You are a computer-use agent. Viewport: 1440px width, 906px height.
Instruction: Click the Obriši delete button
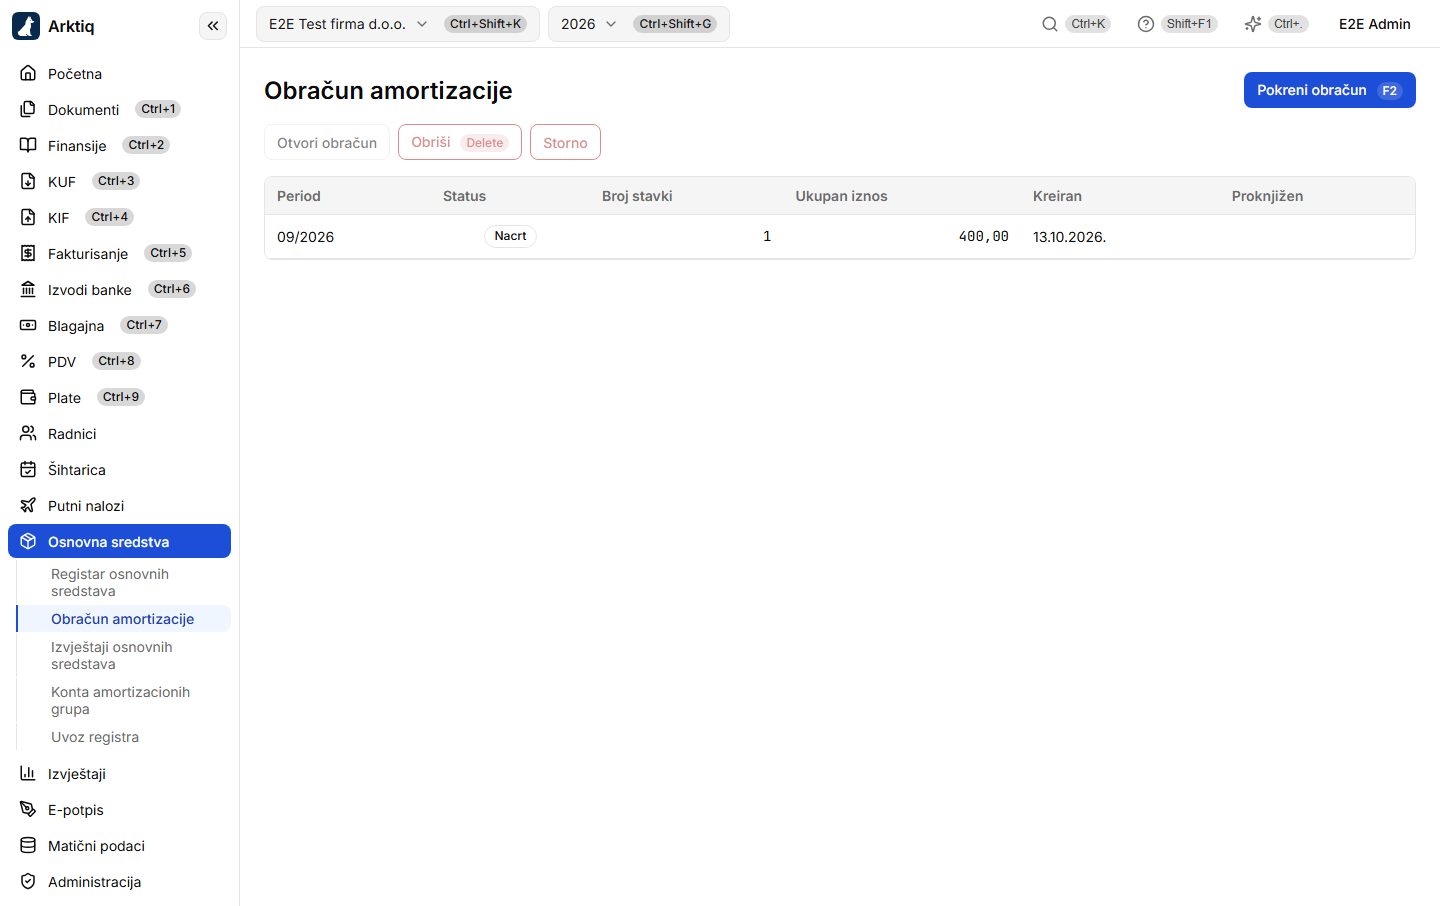(x=460, y=142)
